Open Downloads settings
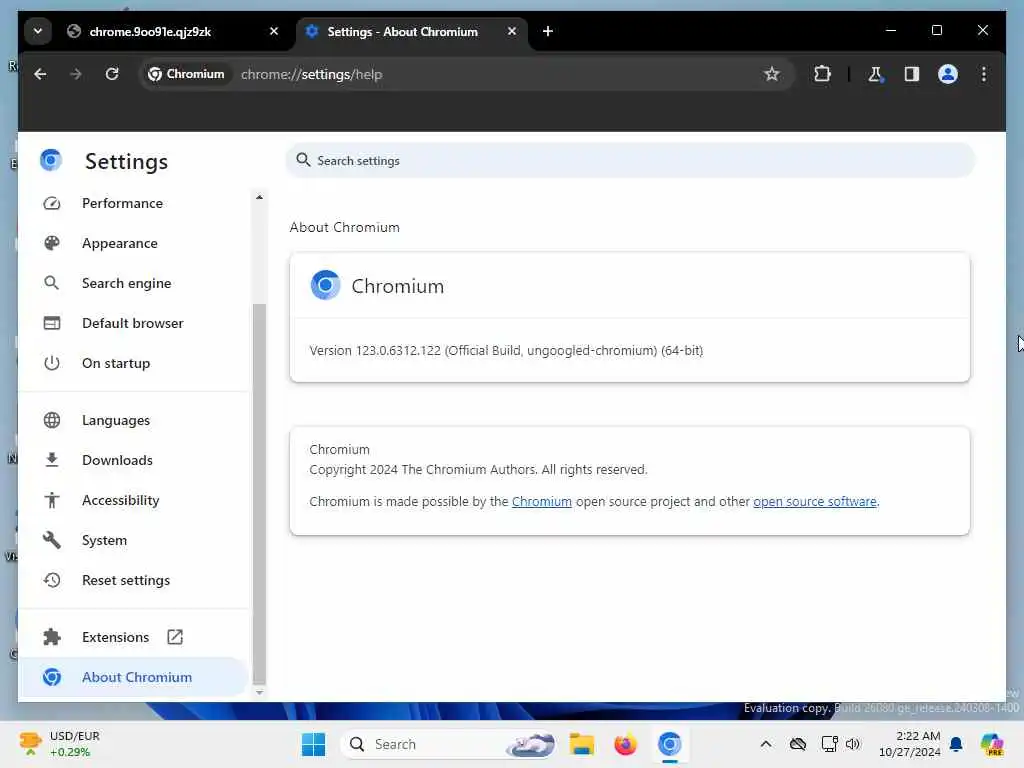 coord(134,460)
